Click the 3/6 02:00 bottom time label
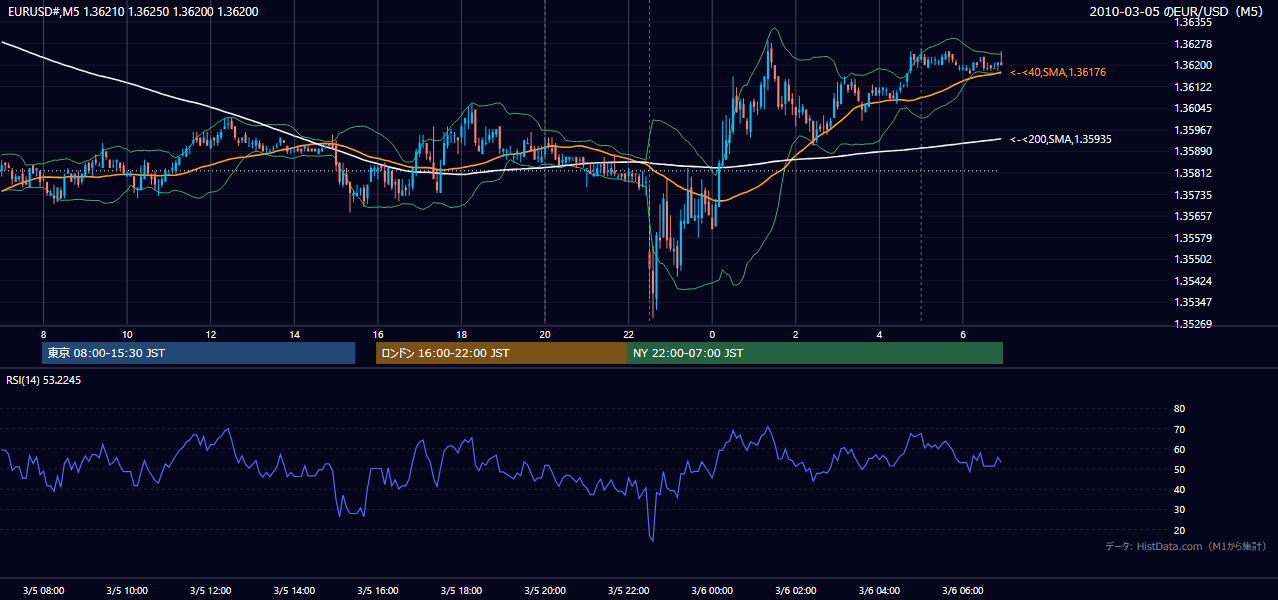Image resolution: width=1278 pixels, height=600 pixels. pos(796,590)
